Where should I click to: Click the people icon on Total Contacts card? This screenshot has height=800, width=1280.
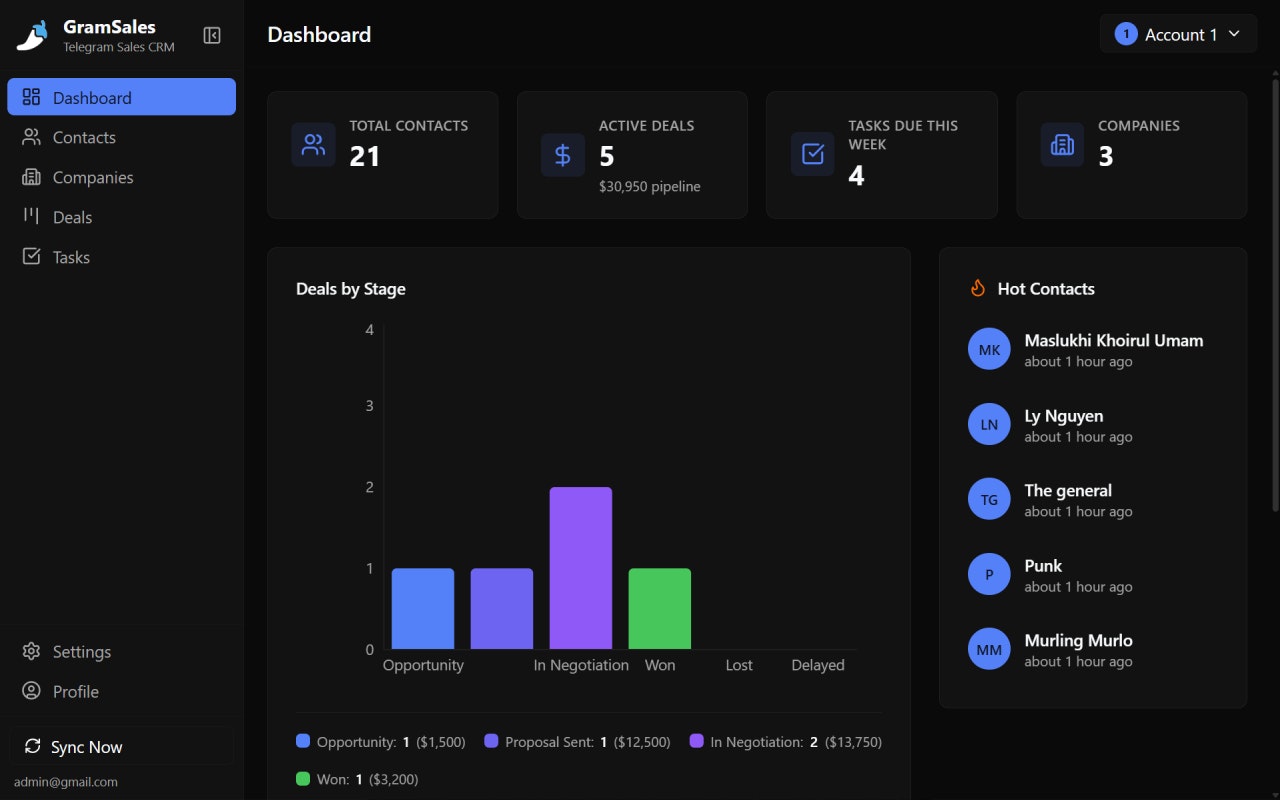tap(312, 145)
